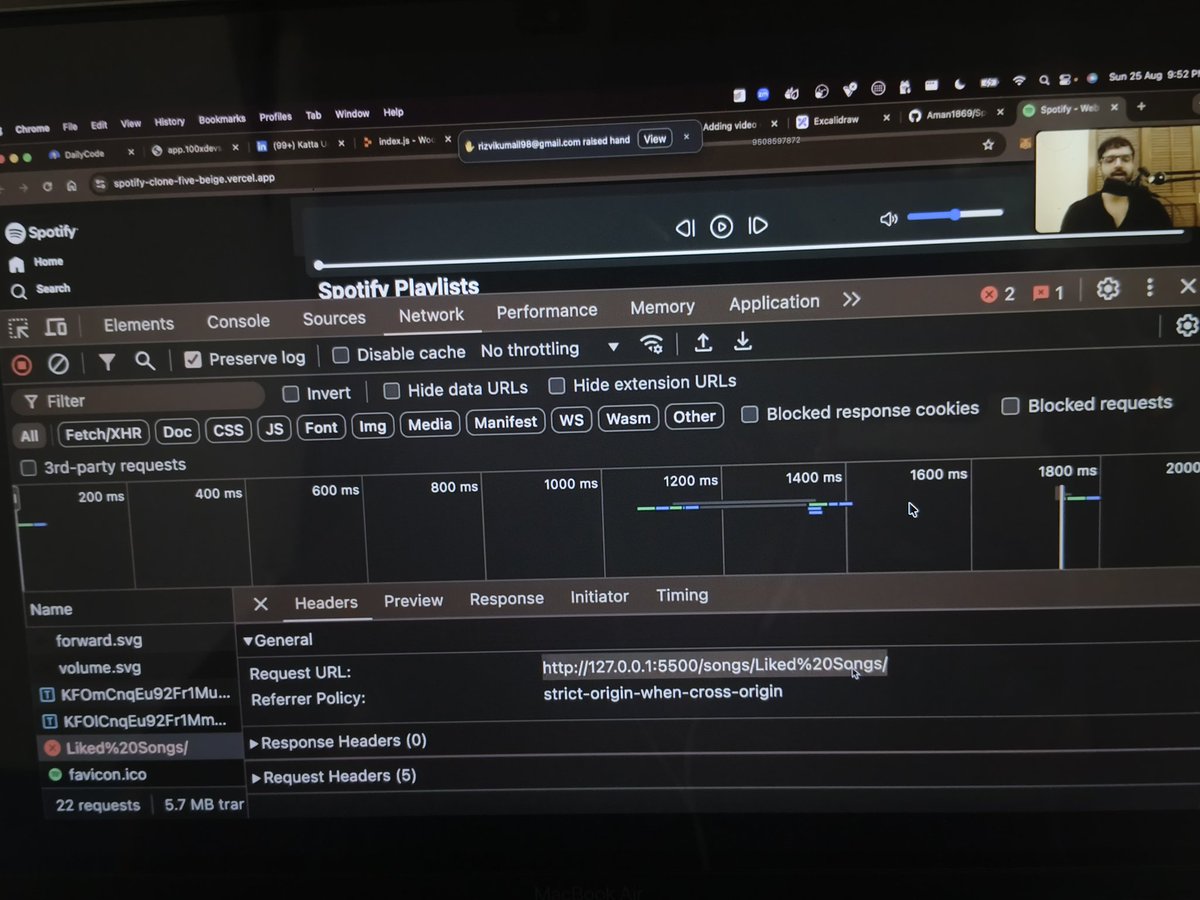Toggle the Preserve log checkbox
This screenshot has height=900, width=1200.
coord(193,359)
